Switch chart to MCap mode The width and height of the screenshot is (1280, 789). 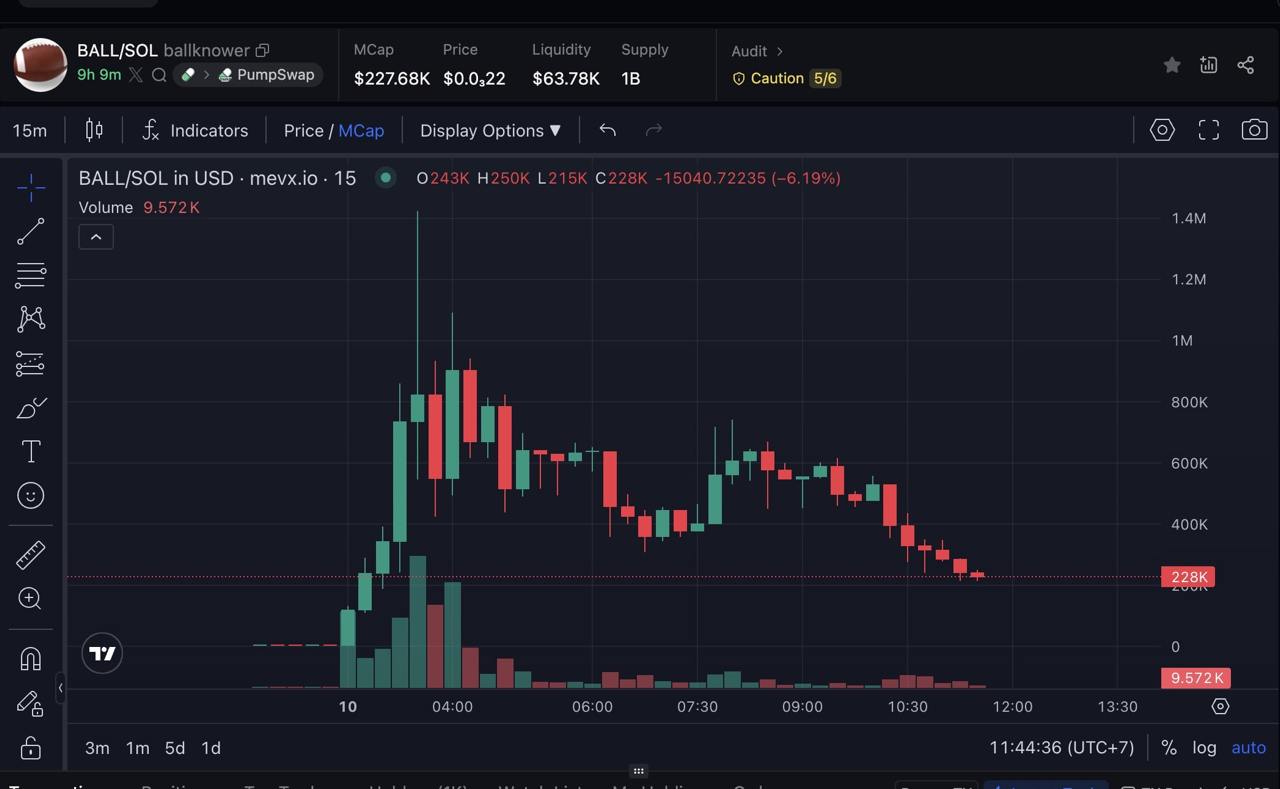tap(361, 130)
